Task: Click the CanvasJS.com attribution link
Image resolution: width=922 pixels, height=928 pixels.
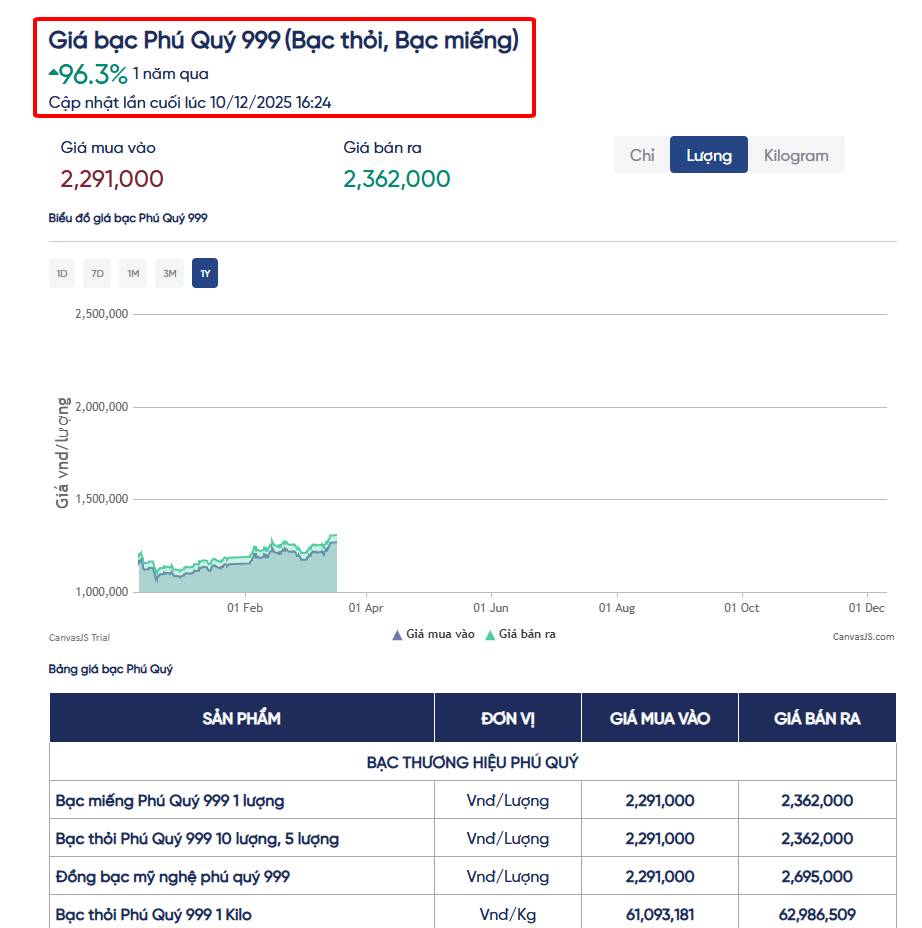Action: (x=864, y=637)
